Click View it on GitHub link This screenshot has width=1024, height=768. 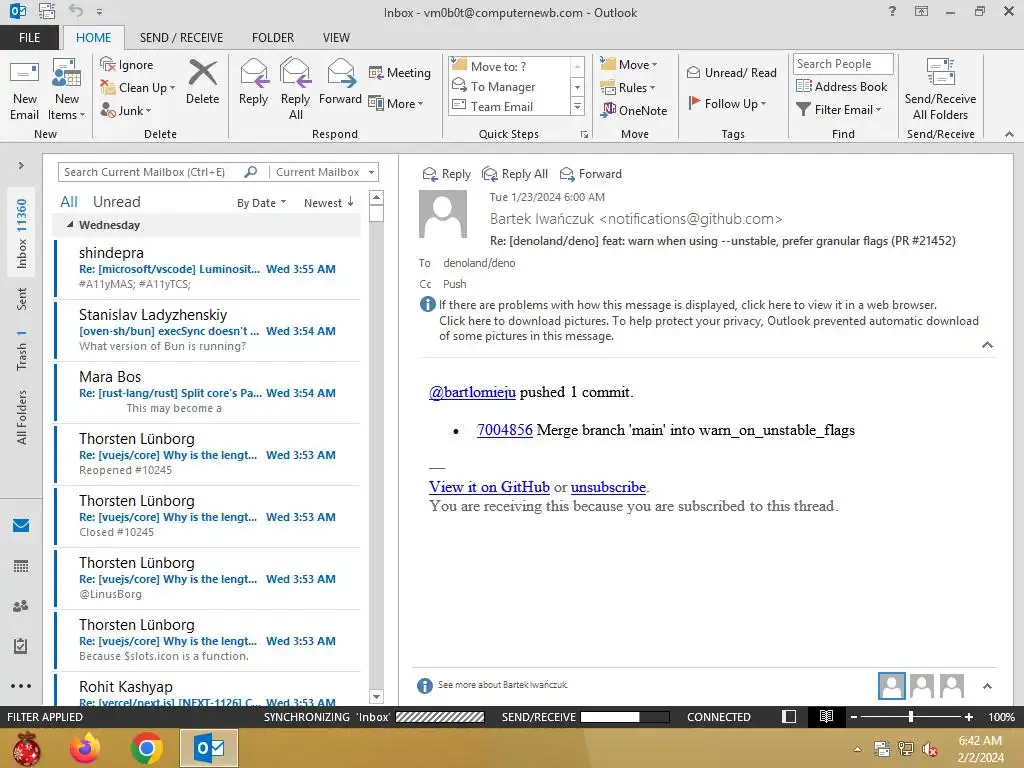(489, 487)
